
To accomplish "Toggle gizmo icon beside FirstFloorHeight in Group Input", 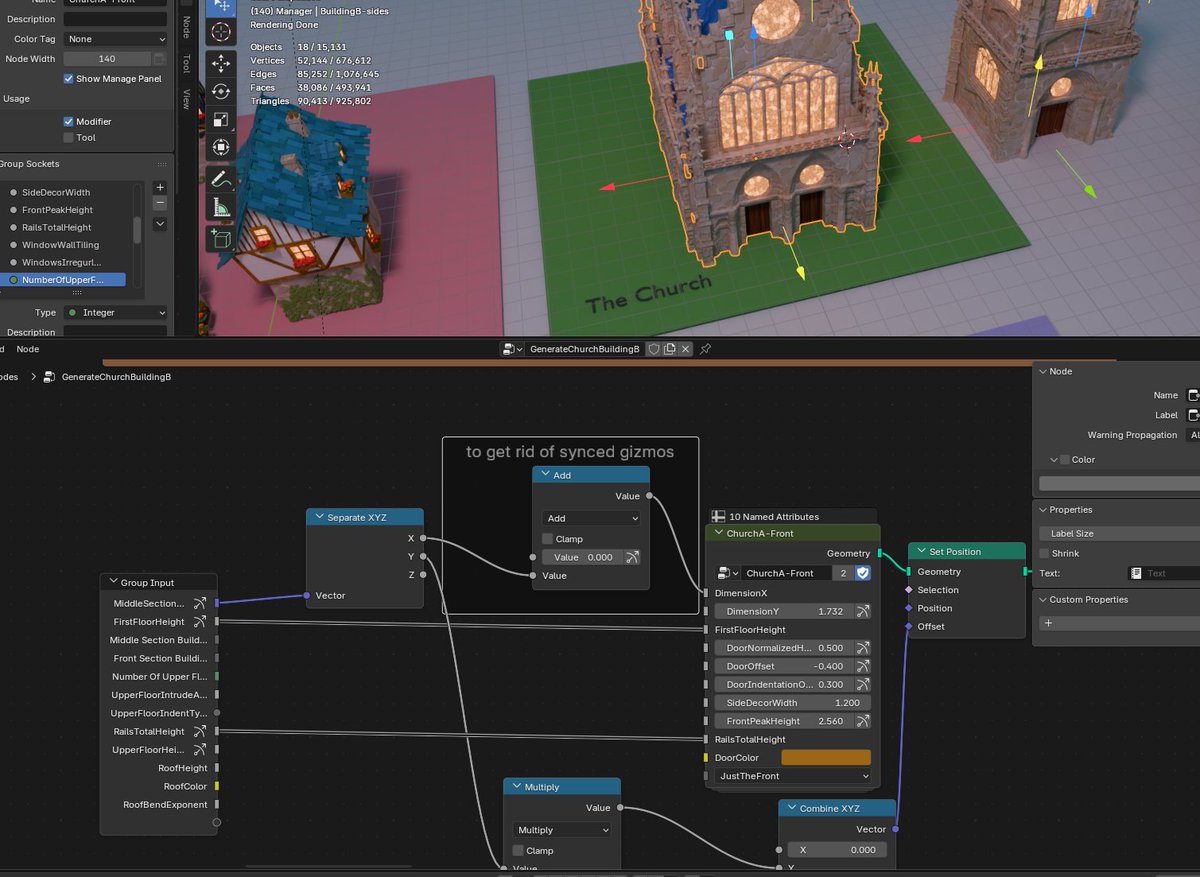I will [200, 622].
